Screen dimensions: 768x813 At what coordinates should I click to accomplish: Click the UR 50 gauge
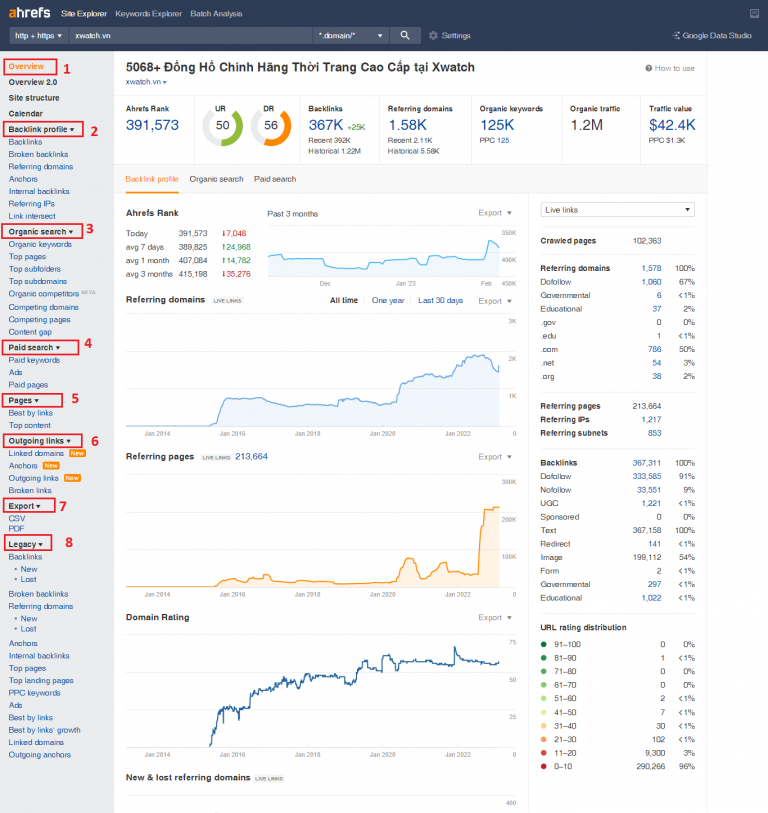pyautogui.click(x=222, y=126)
